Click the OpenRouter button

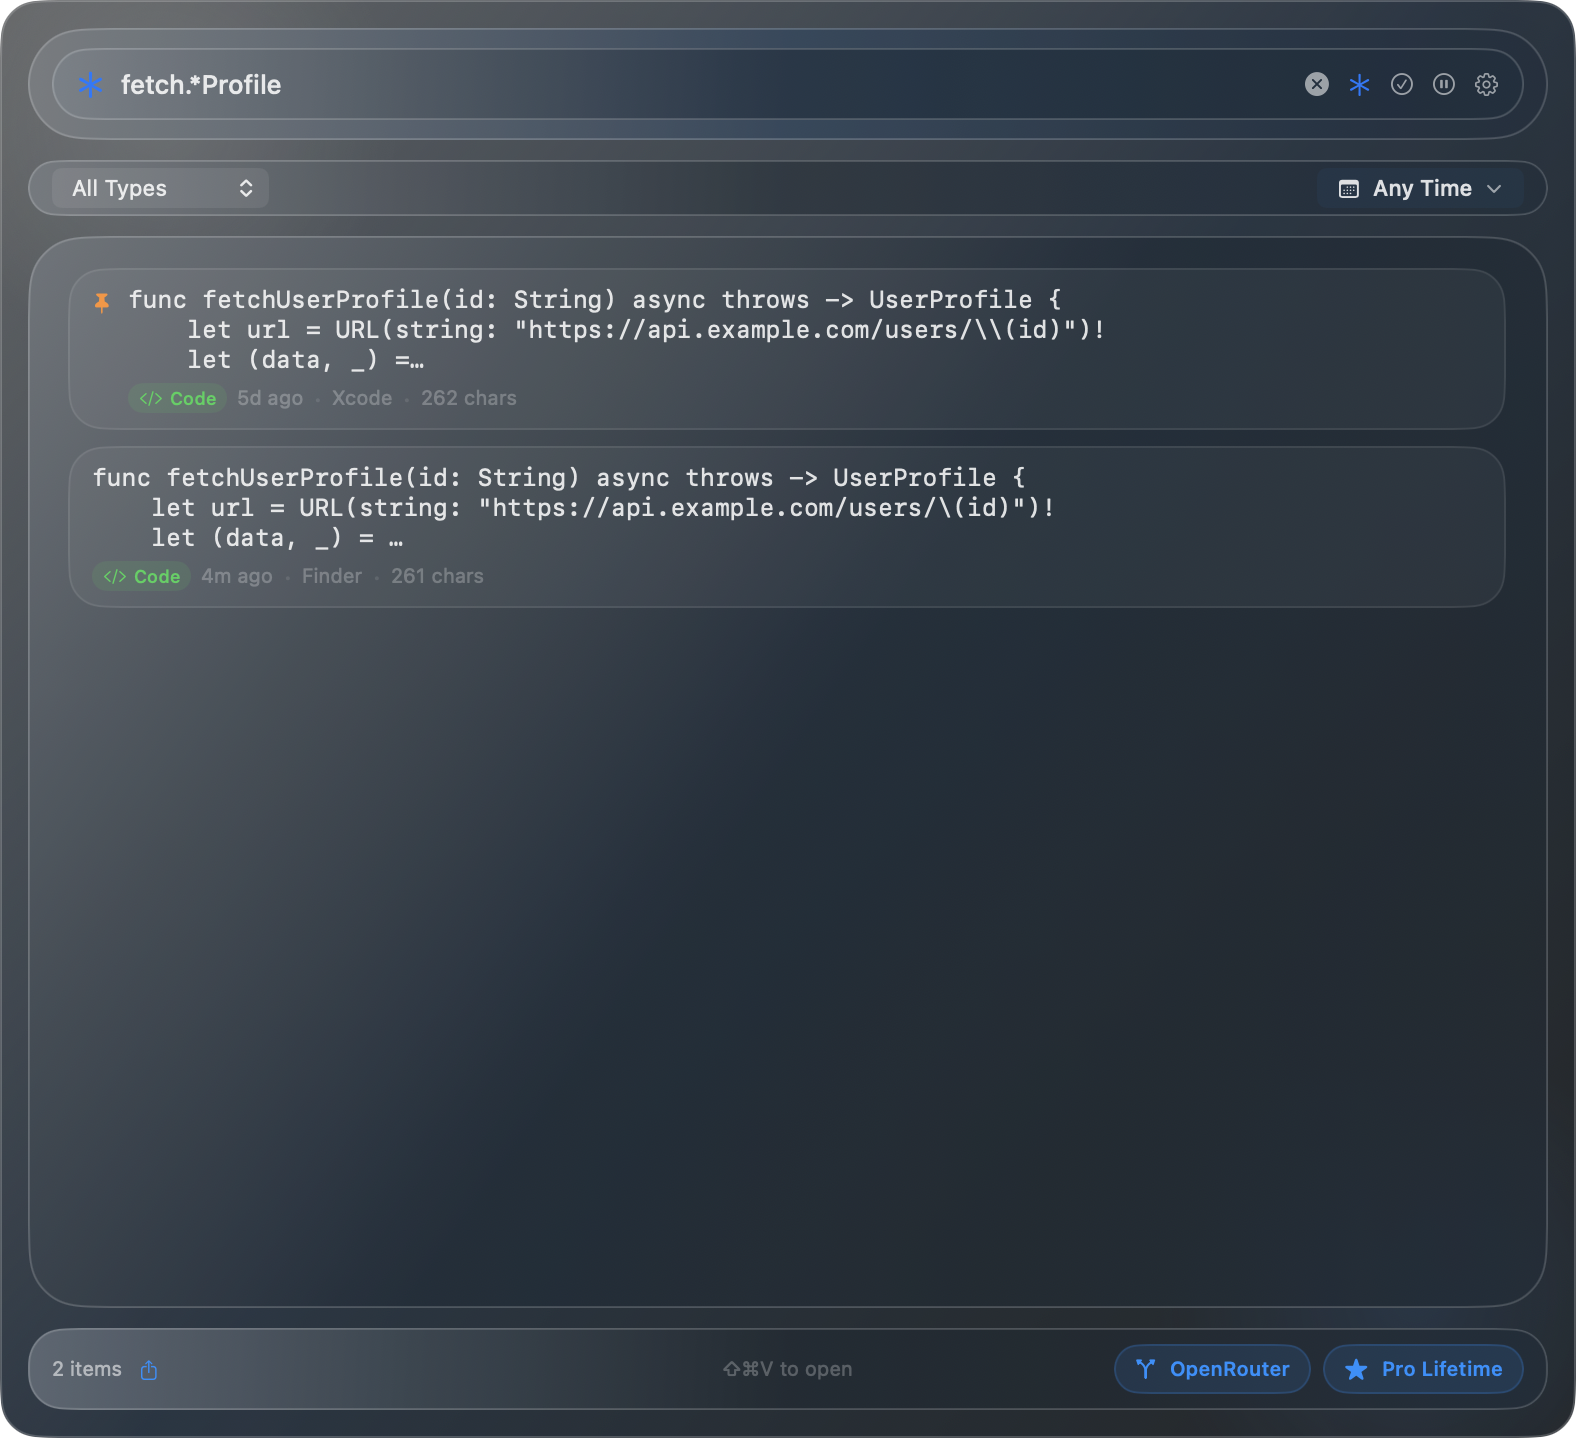point(1212,1369)
